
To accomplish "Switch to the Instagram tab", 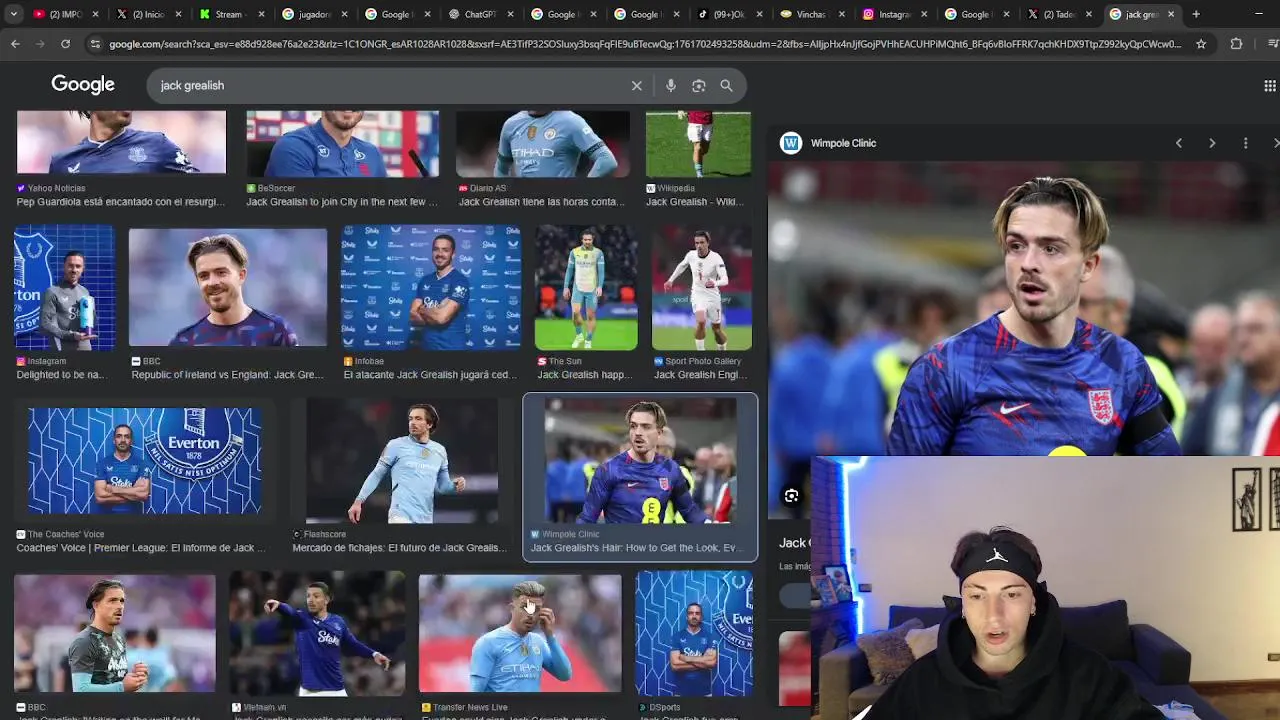I will (x=896, y=14).
